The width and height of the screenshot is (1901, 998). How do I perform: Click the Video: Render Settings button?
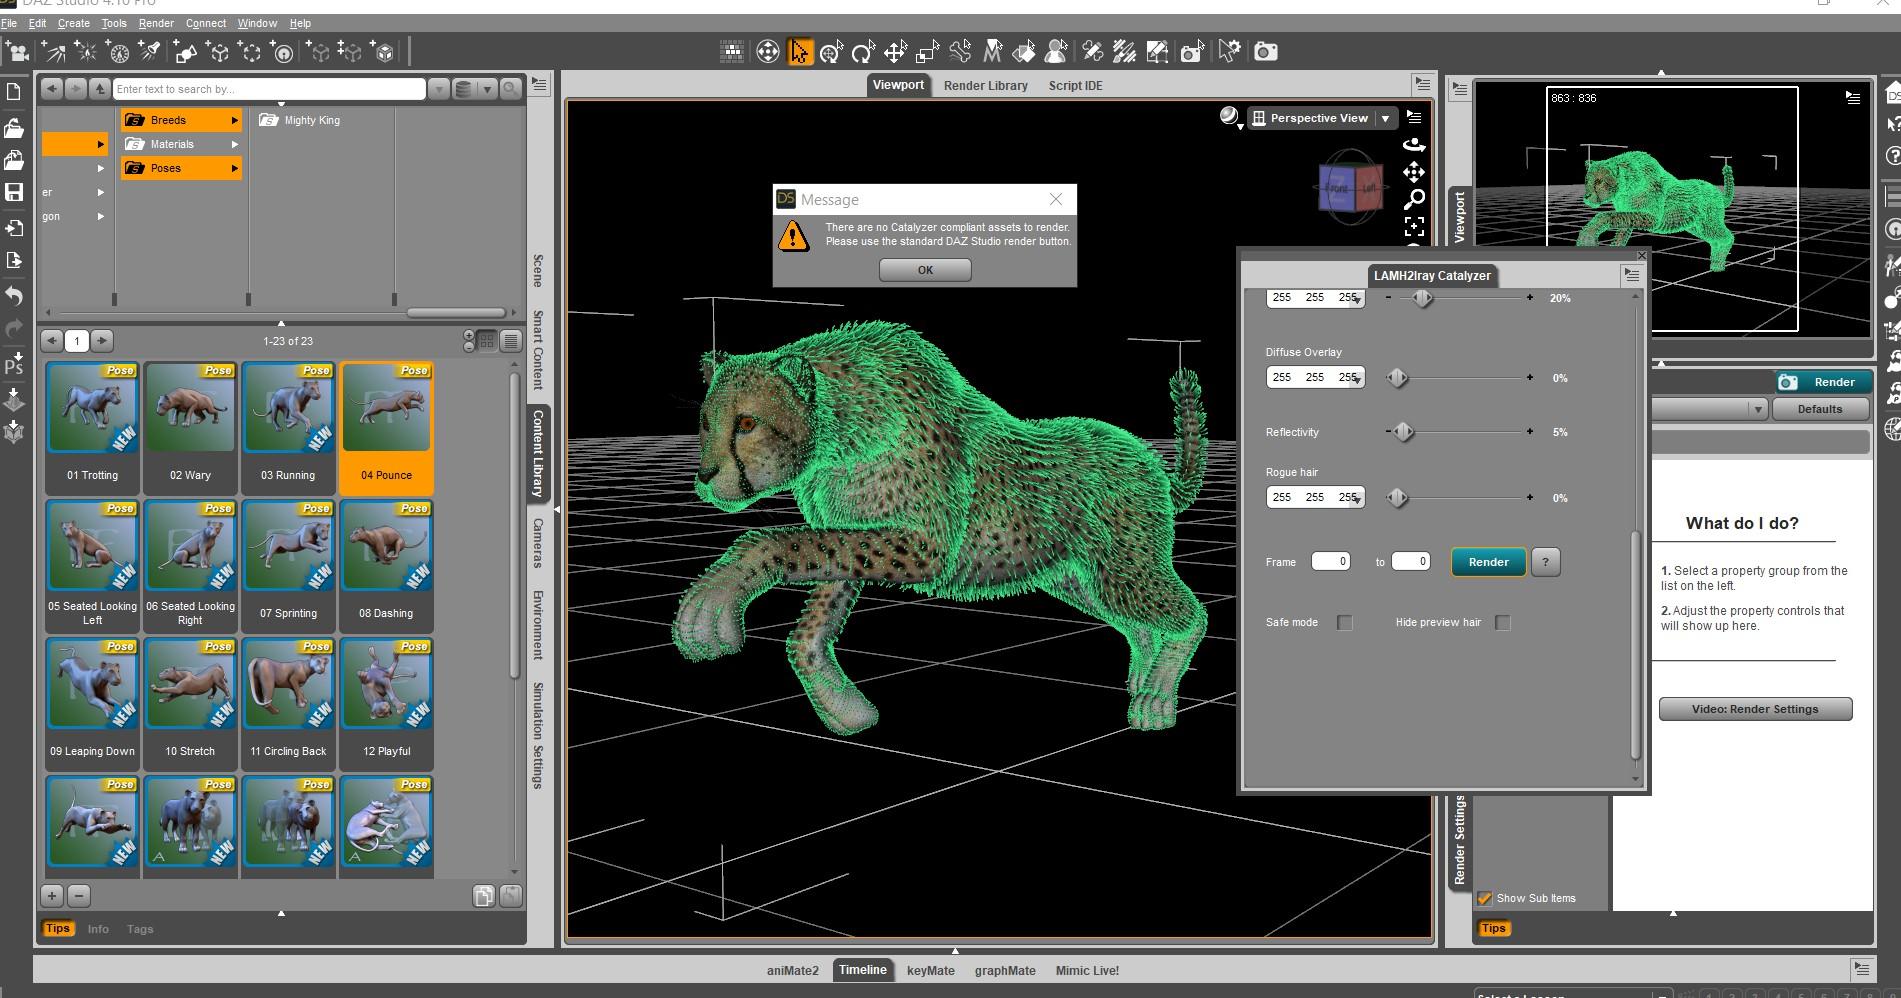pyautogui.click(x=1755, y=709)
